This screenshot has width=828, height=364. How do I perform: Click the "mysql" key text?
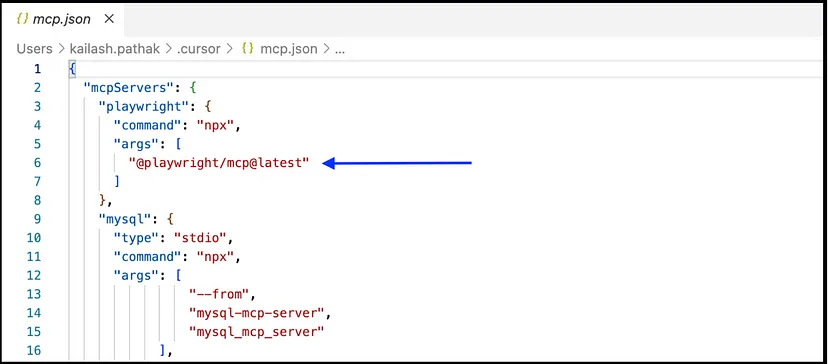coord(125,219)
